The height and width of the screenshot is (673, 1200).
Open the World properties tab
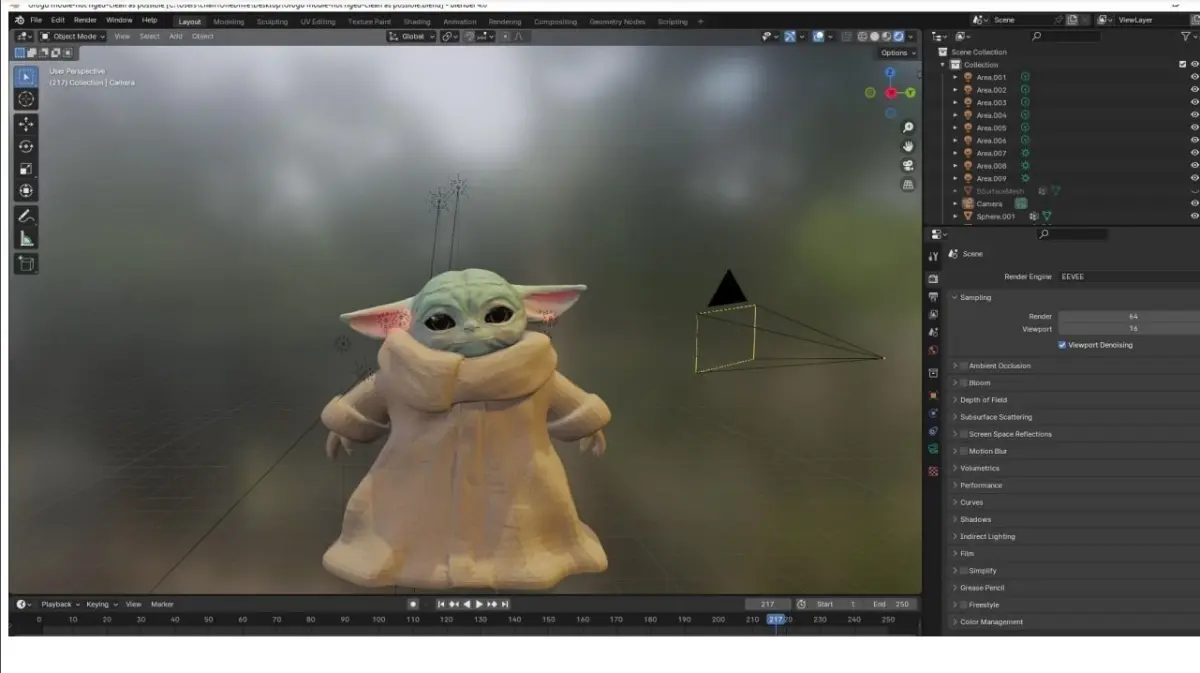(933, 350)
